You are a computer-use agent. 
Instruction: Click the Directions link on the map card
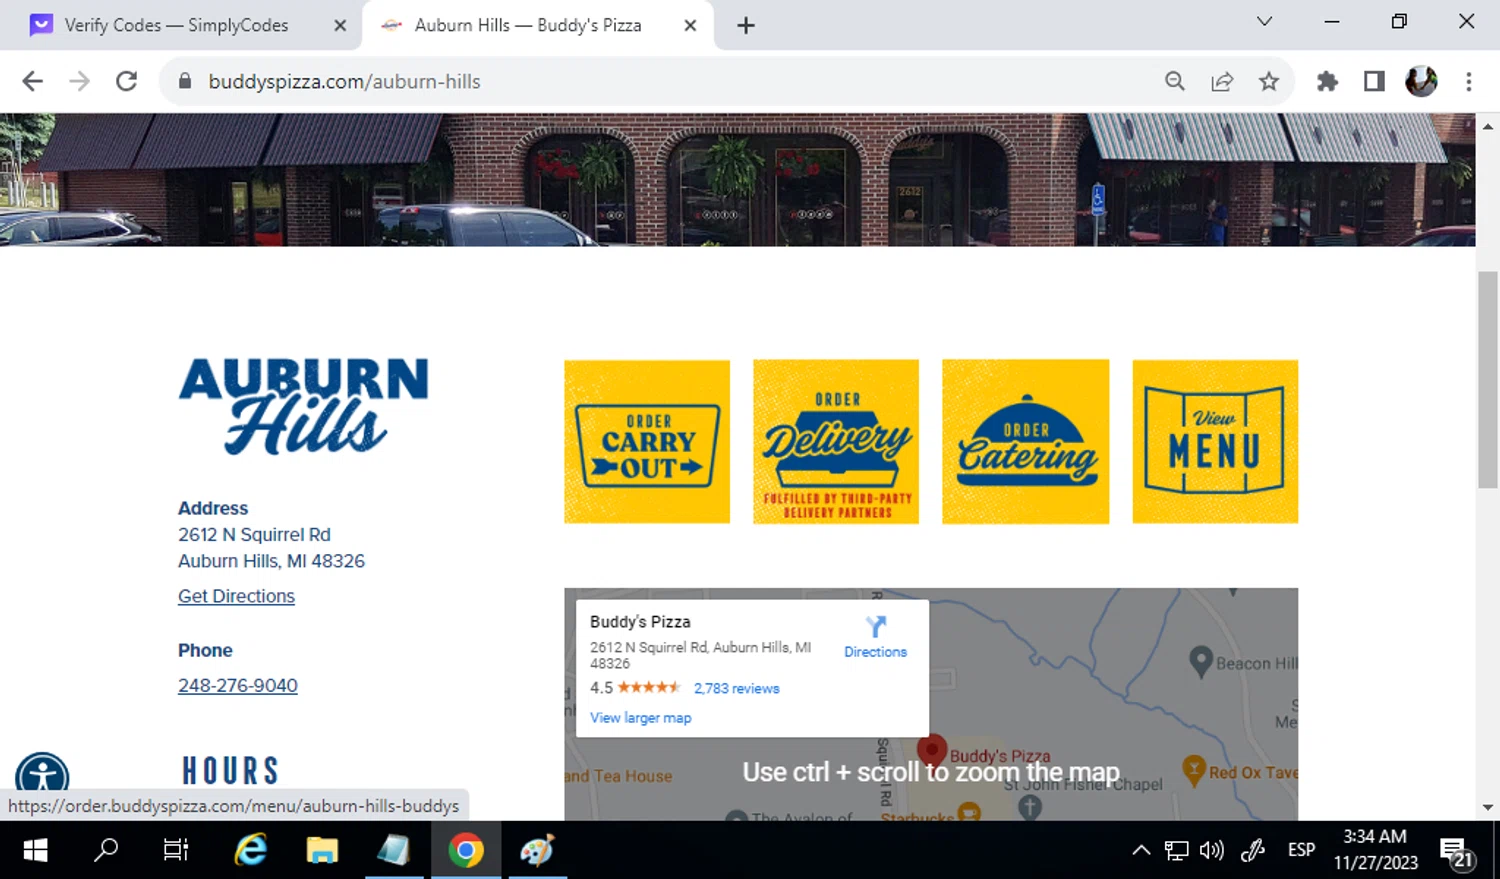click(875, 652)
